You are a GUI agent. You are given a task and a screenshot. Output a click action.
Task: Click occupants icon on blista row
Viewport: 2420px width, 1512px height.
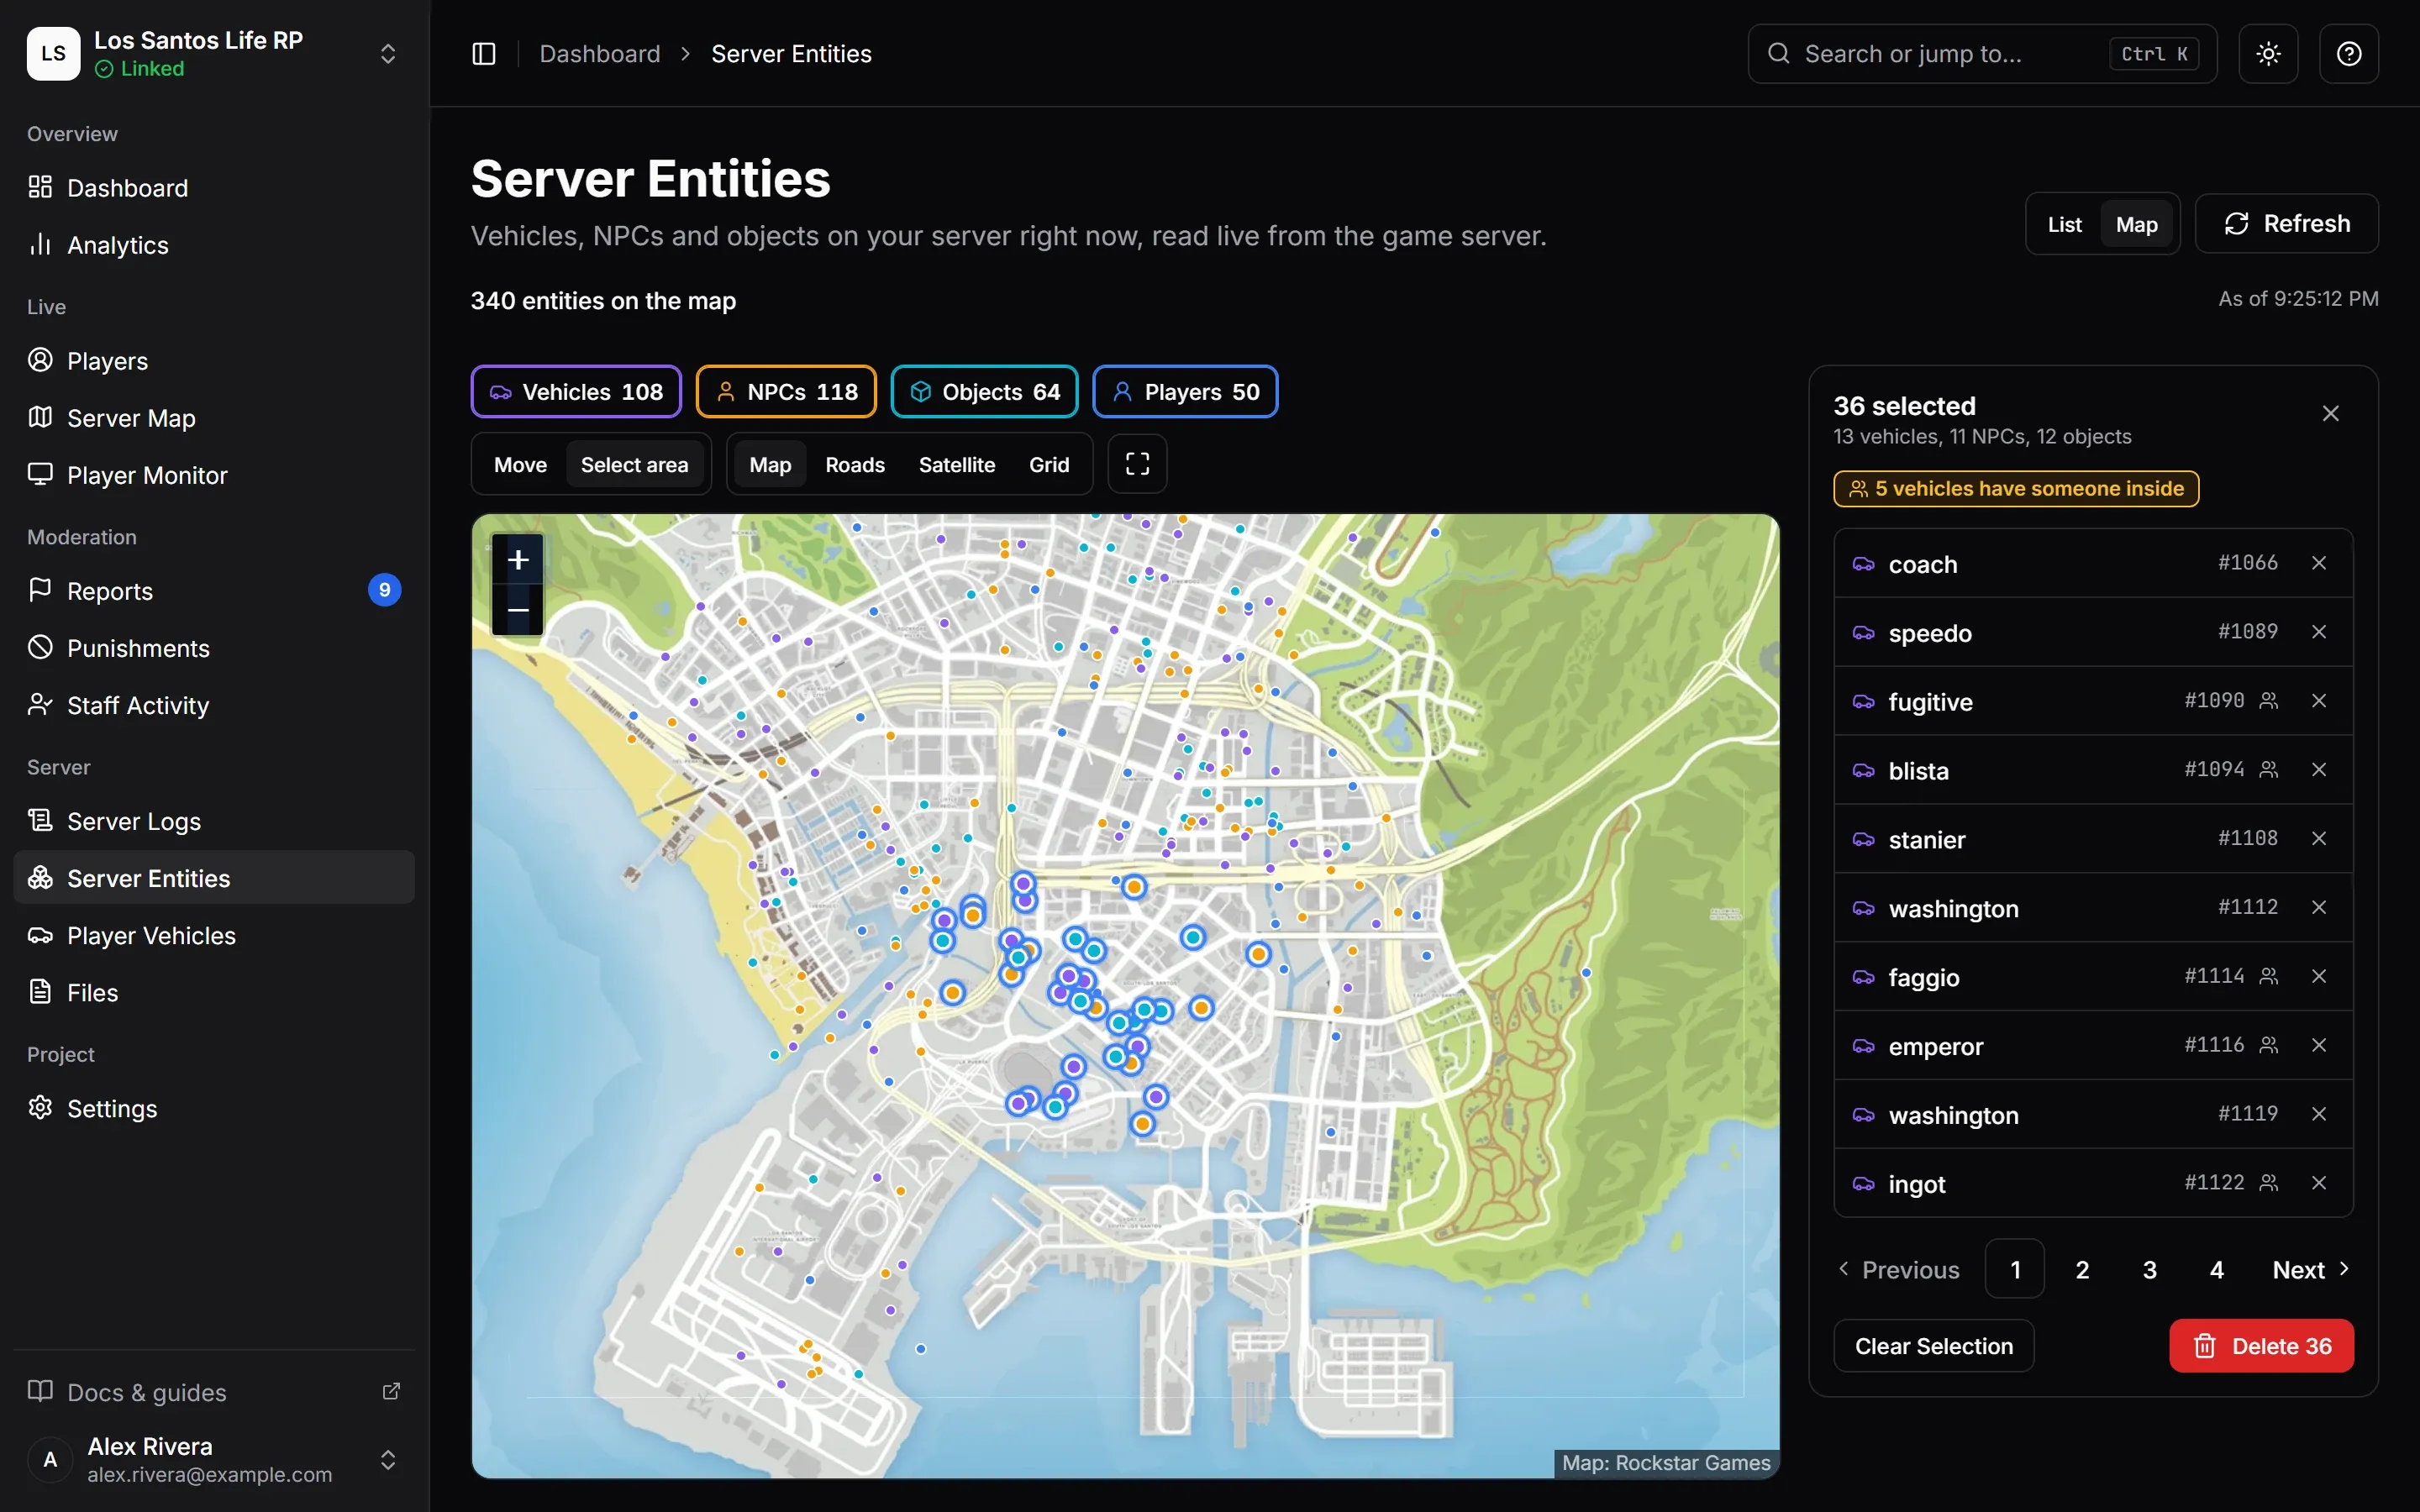click(2269, 770)
